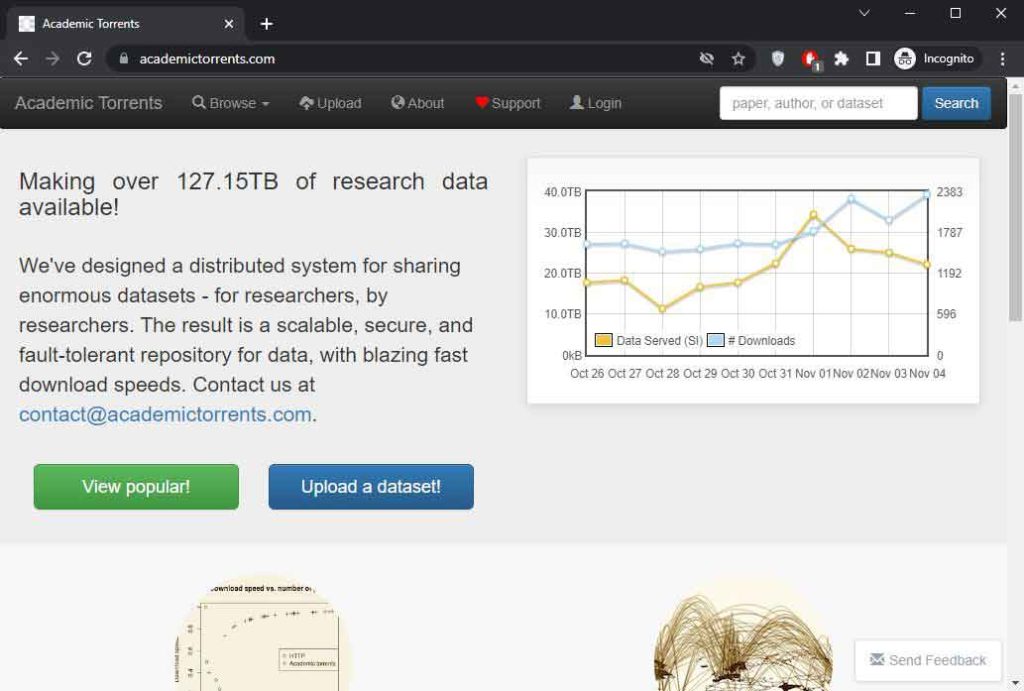Viewport: 1024px width, 691px height.
Task: Bookmark this page with the star icon
Action: [x=738, y=59]
